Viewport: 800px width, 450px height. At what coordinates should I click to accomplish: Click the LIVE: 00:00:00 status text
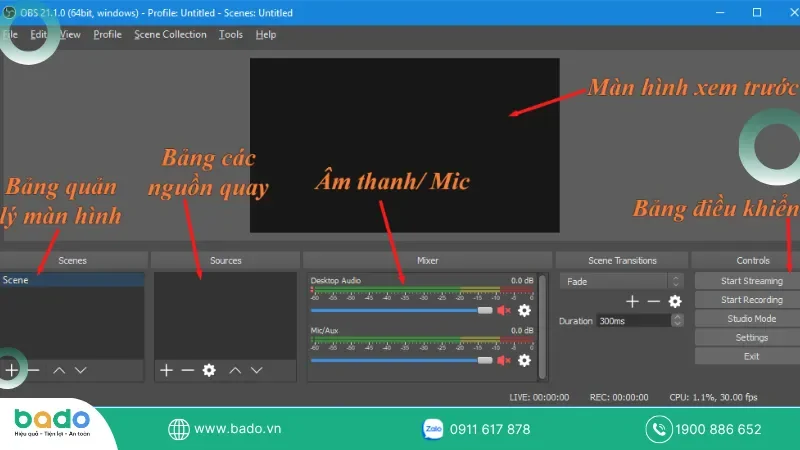(539, 397)
